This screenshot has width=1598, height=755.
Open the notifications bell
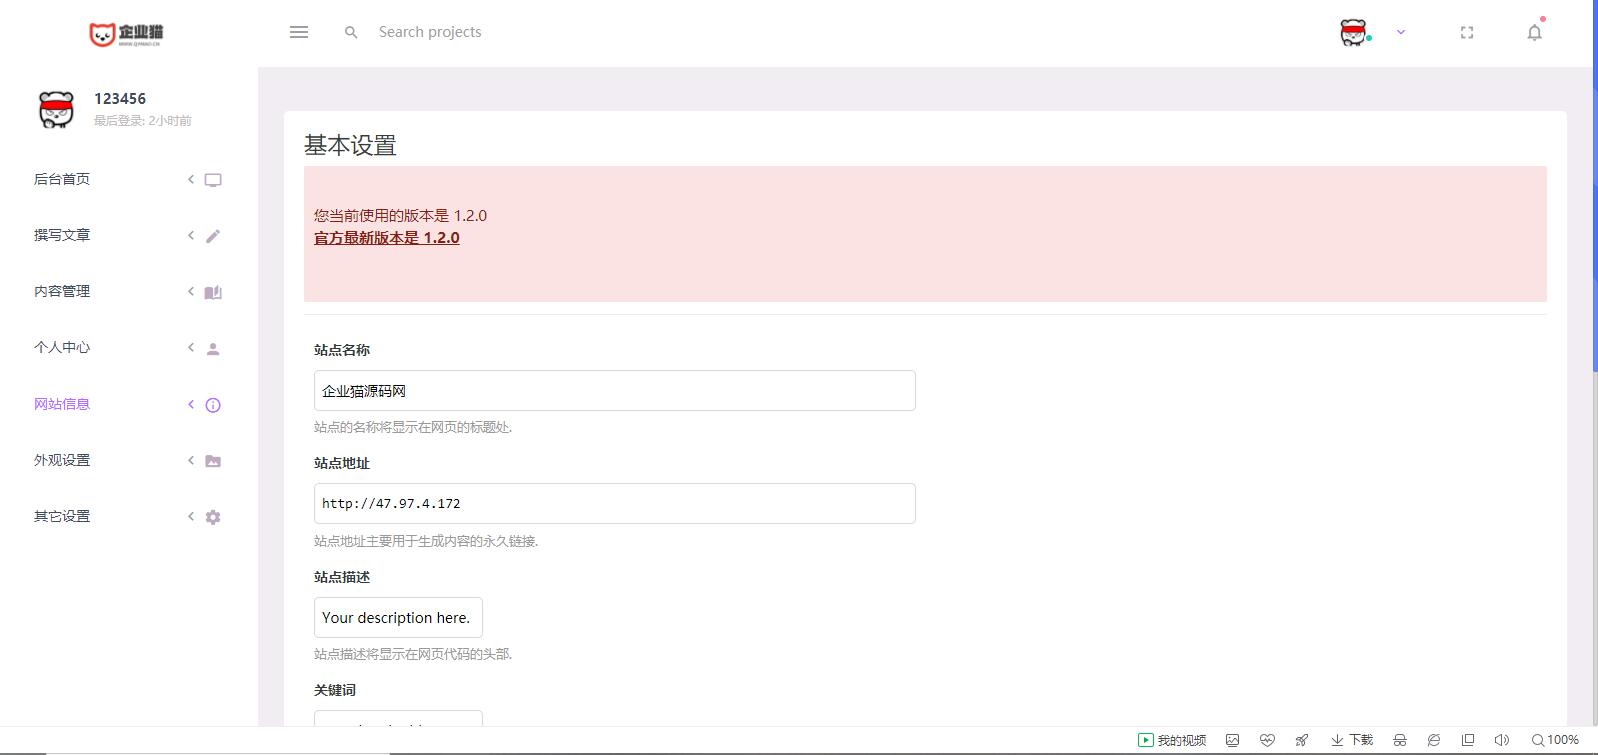click(1534, 32)
